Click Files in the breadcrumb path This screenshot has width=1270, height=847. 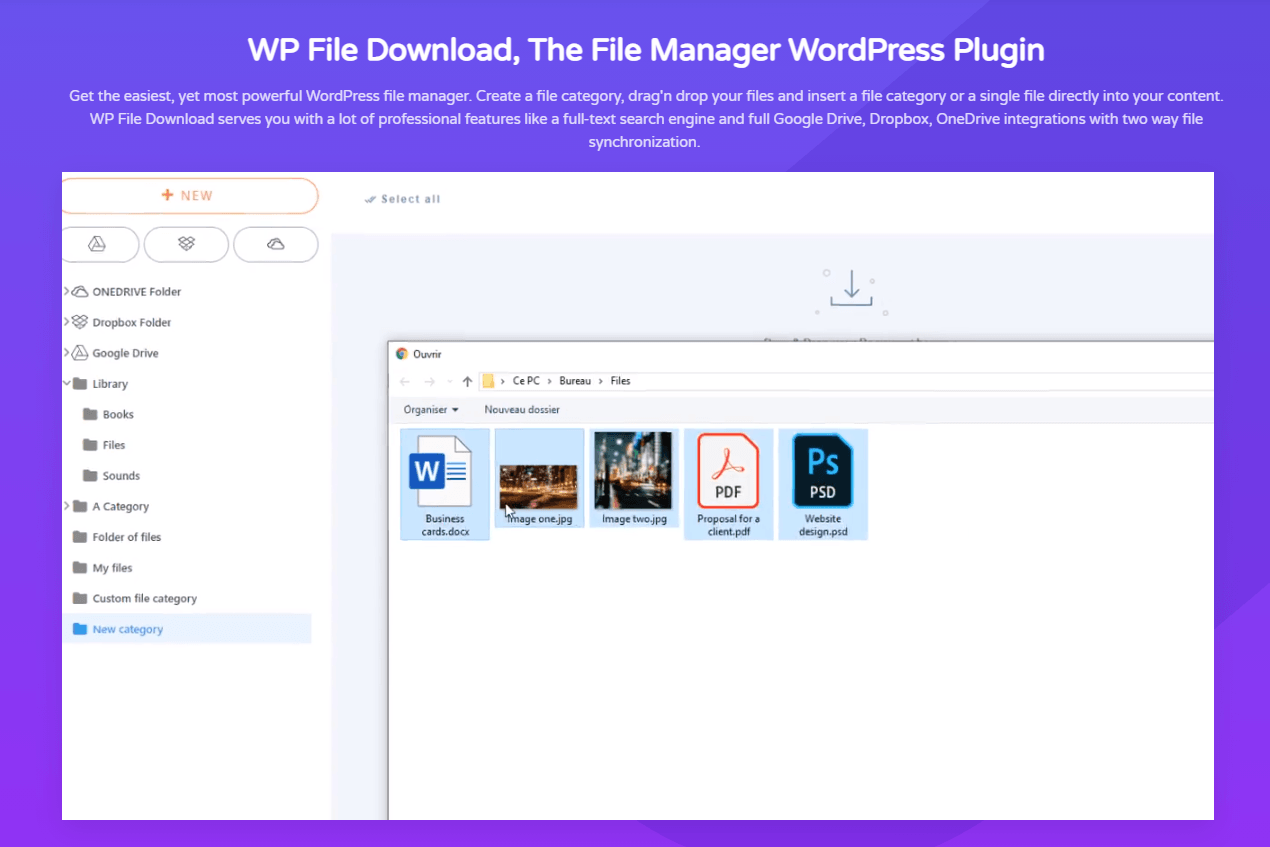(620, 381)
